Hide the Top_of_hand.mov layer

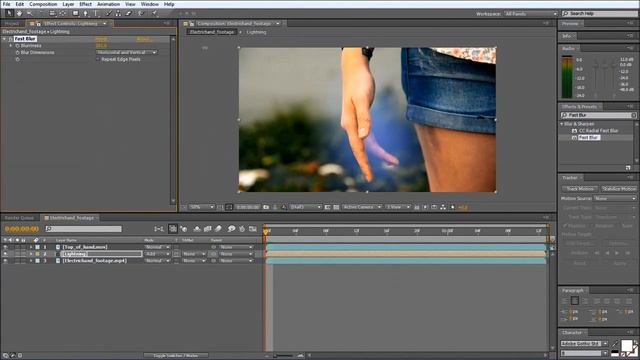(5, 247)
